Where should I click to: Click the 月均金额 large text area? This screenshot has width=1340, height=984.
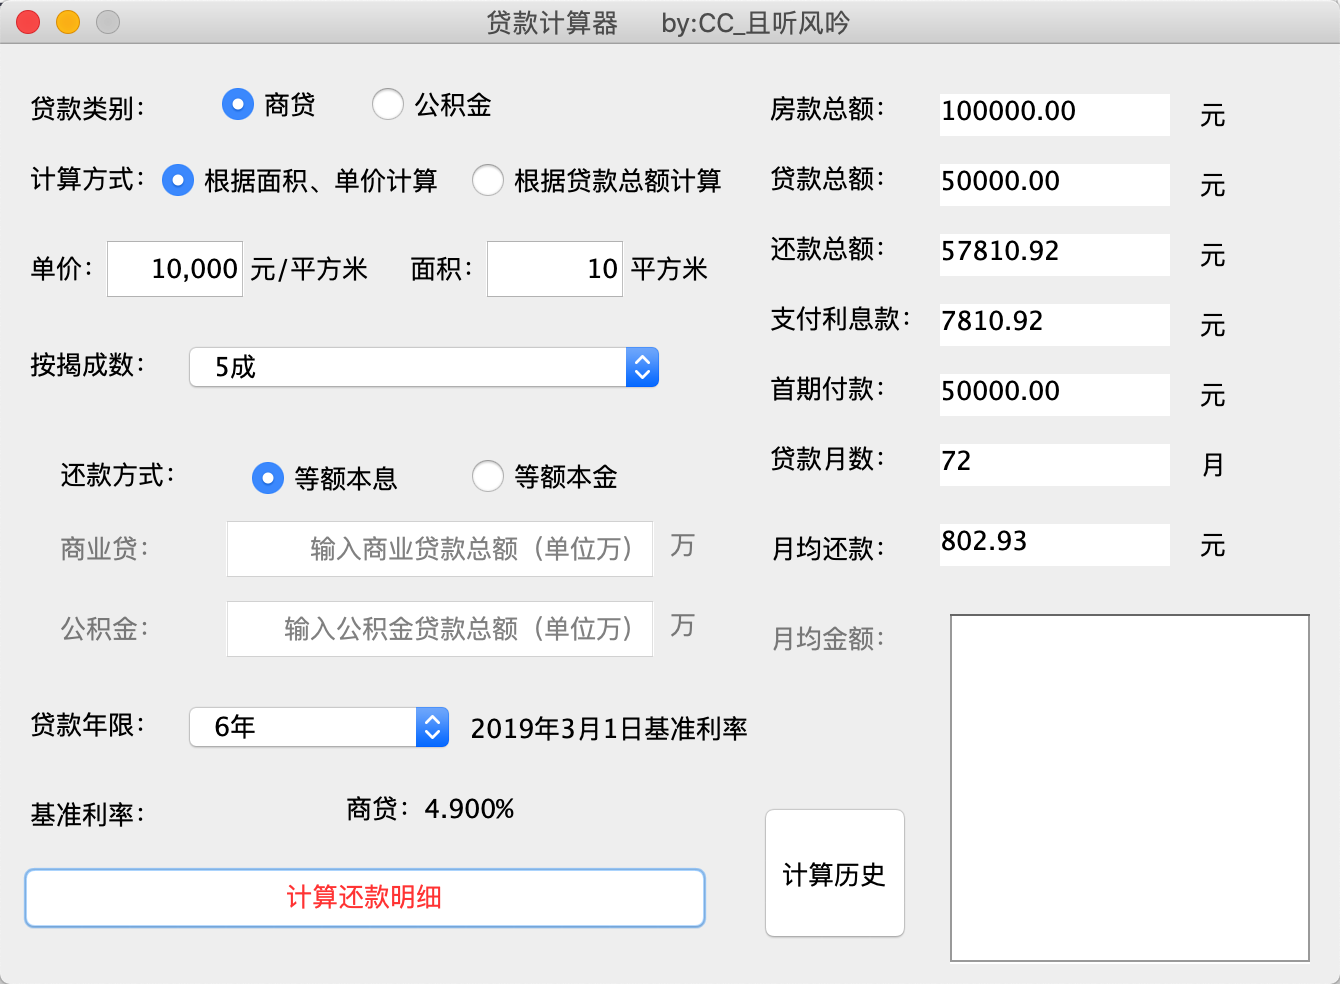(x=1130, y=788)
